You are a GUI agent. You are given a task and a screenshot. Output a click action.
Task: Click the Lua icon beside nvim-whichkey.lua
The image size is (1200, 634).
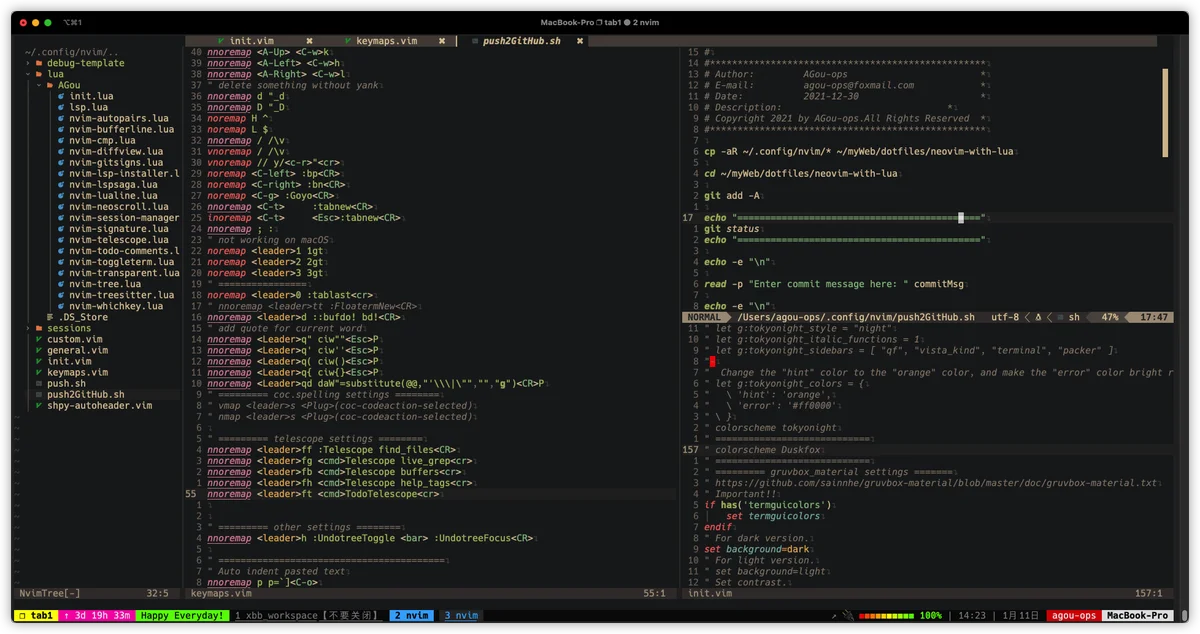point(61,306)
